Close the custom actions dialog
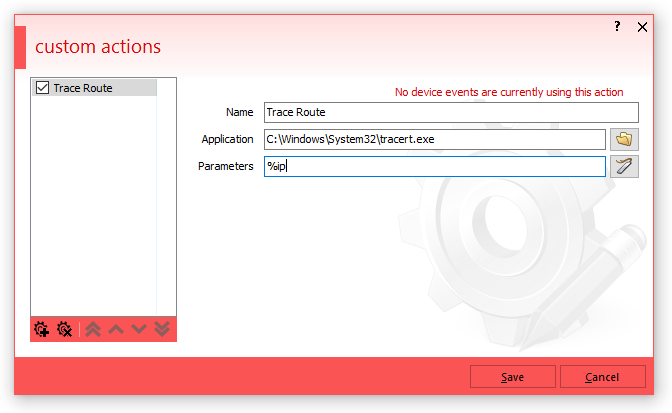Image resolution: width=672 pixels, height=413 pixels. pos(643,27)
